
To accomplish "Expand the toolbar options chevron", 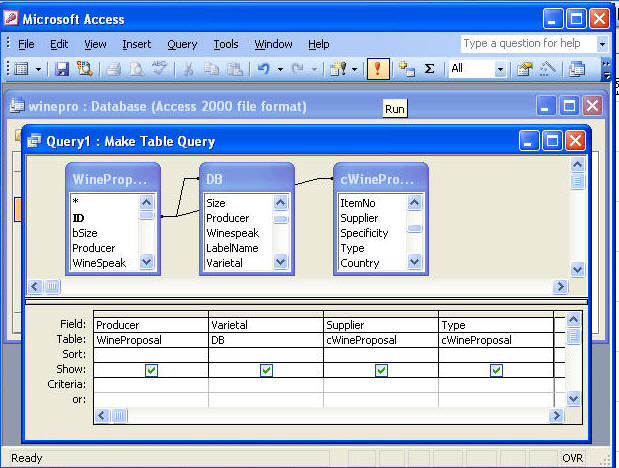I will tap(606, 70).
